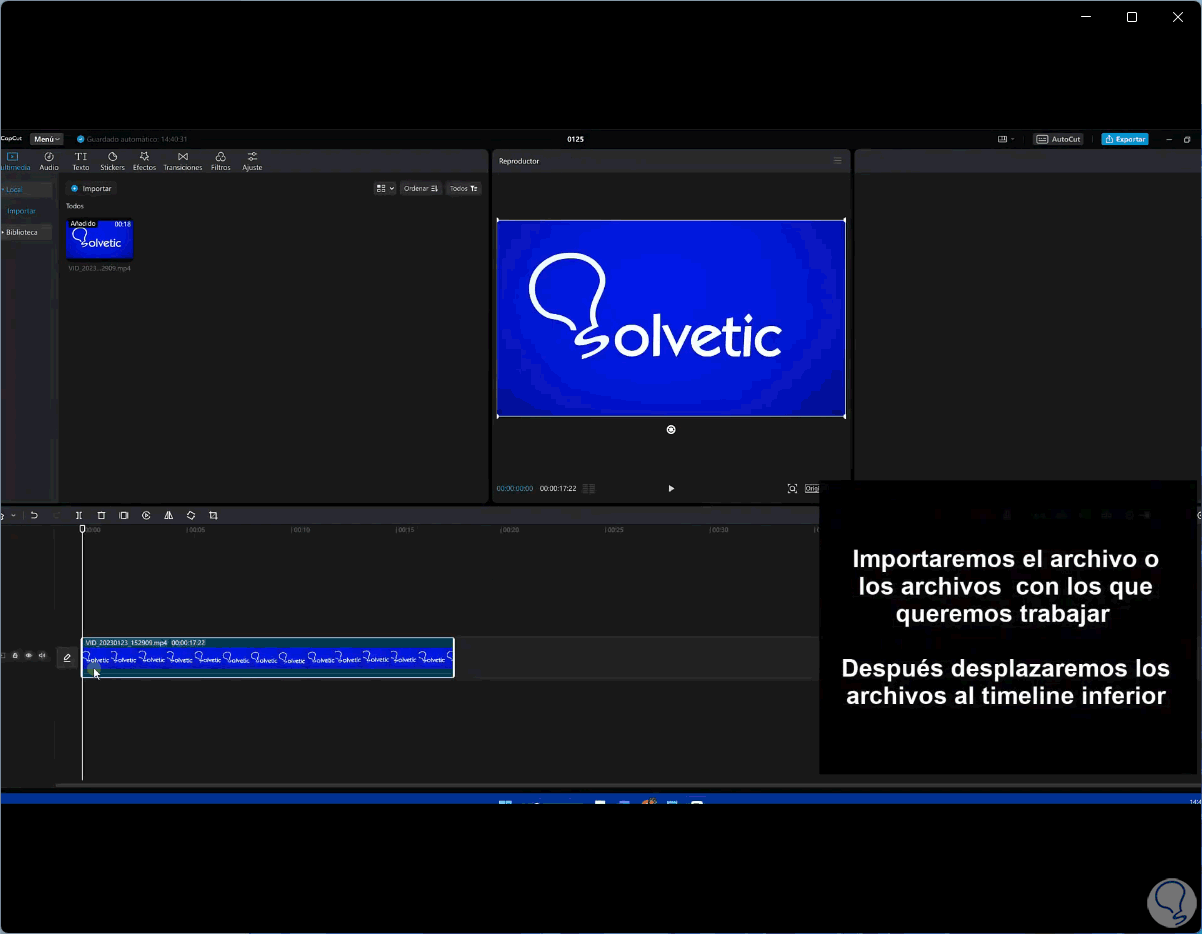The image size is (1202, 934).
Task: Toggle the track lock icon
Action: coord(15,656)
